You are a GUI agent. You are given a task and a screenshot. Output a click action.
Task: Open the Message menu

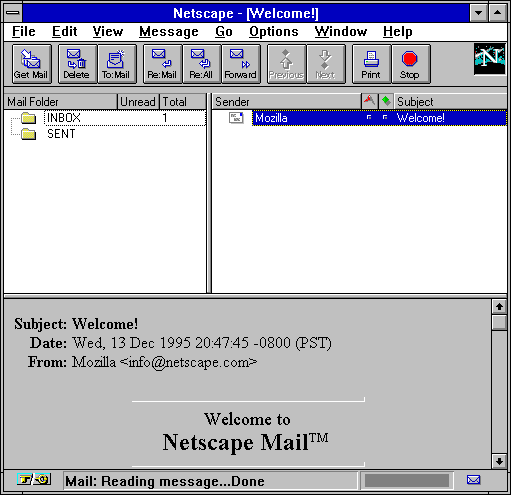click(x=169, y=32)
